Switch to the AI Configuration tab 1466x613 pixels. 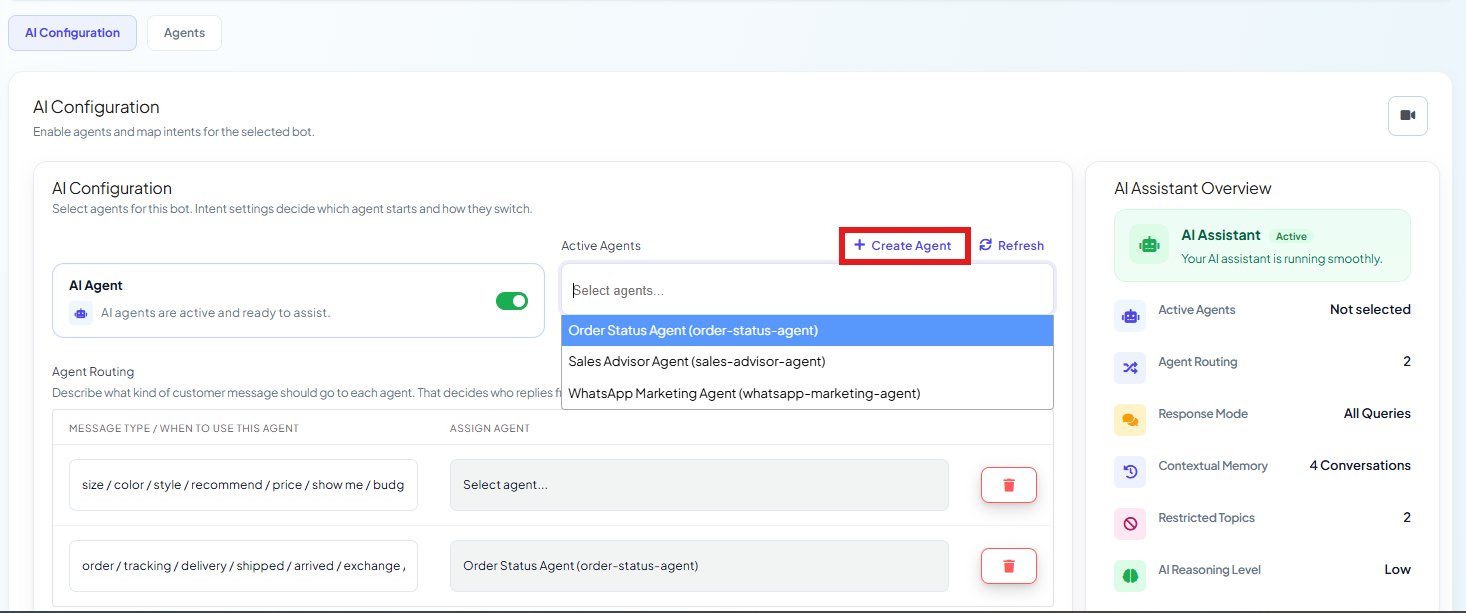[72, 33]
